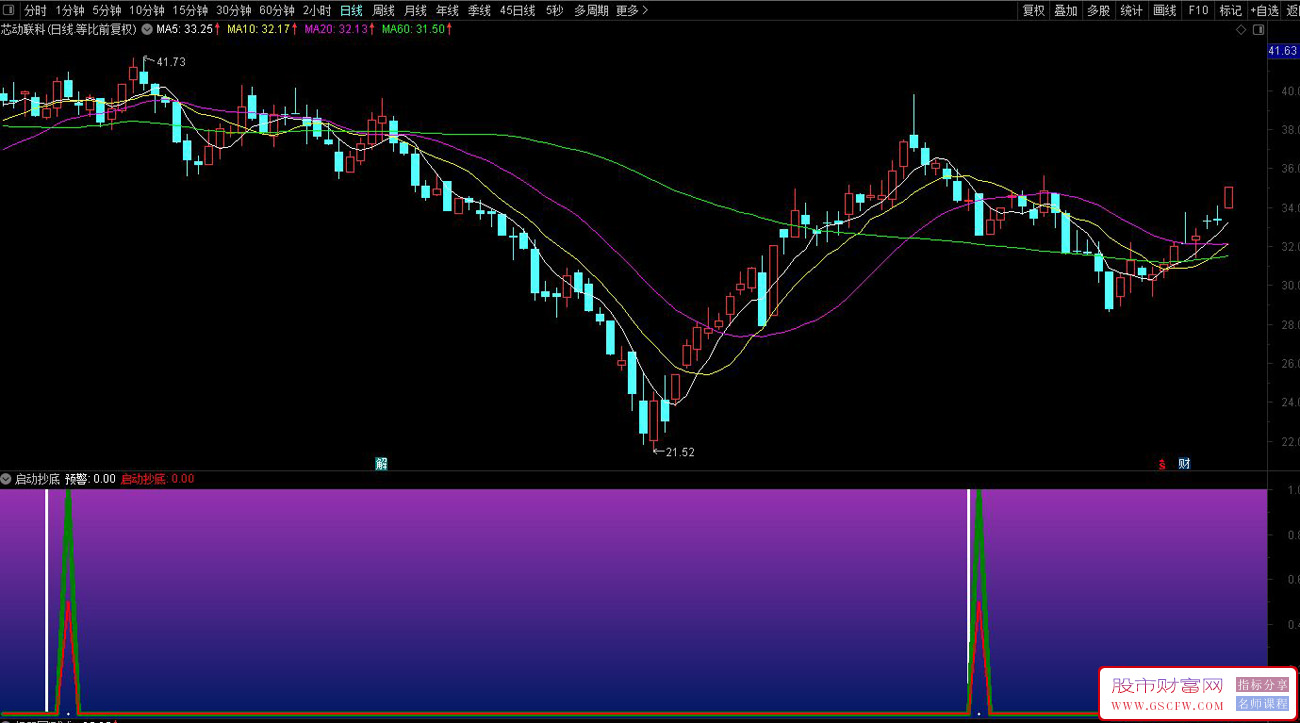Select the 年线 yearly chart tab

pyautogui.click(x=447, y=11)
